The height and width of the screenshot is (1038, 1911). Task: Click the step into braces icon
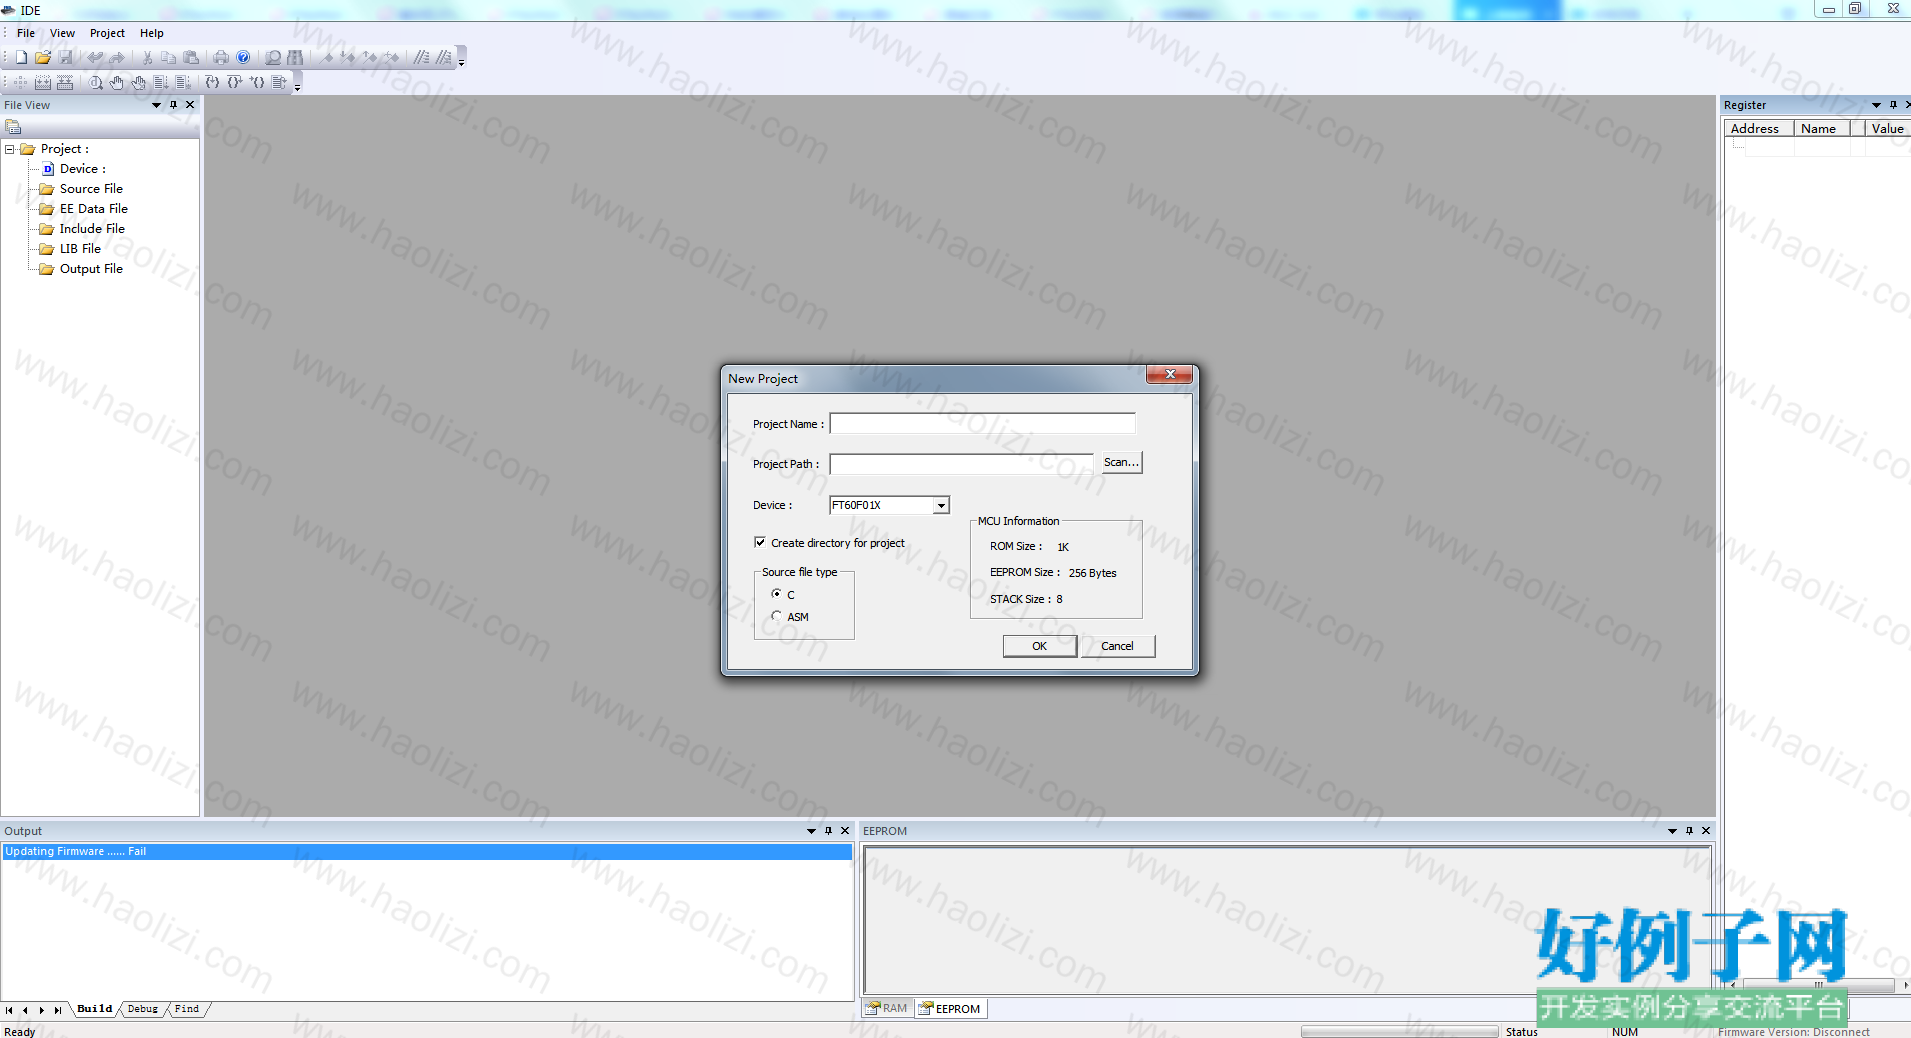tap(212, 83)
